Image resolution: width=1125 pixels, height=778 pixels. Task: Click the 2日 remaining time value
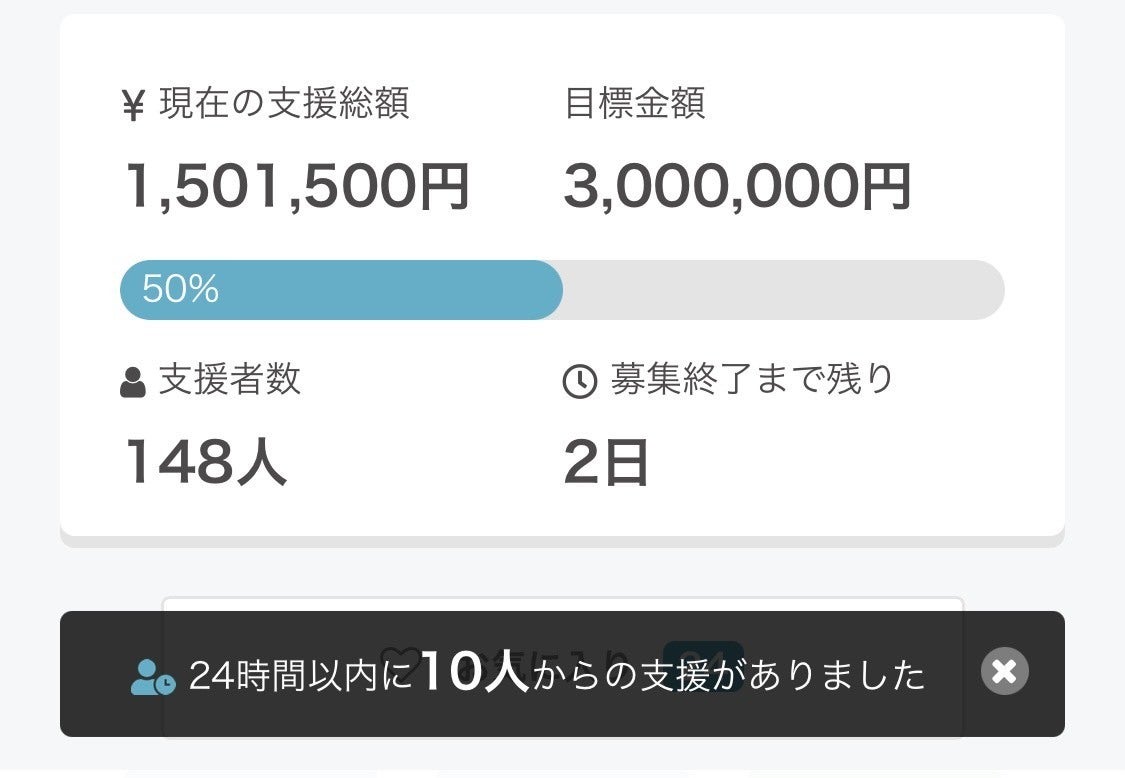606,463
